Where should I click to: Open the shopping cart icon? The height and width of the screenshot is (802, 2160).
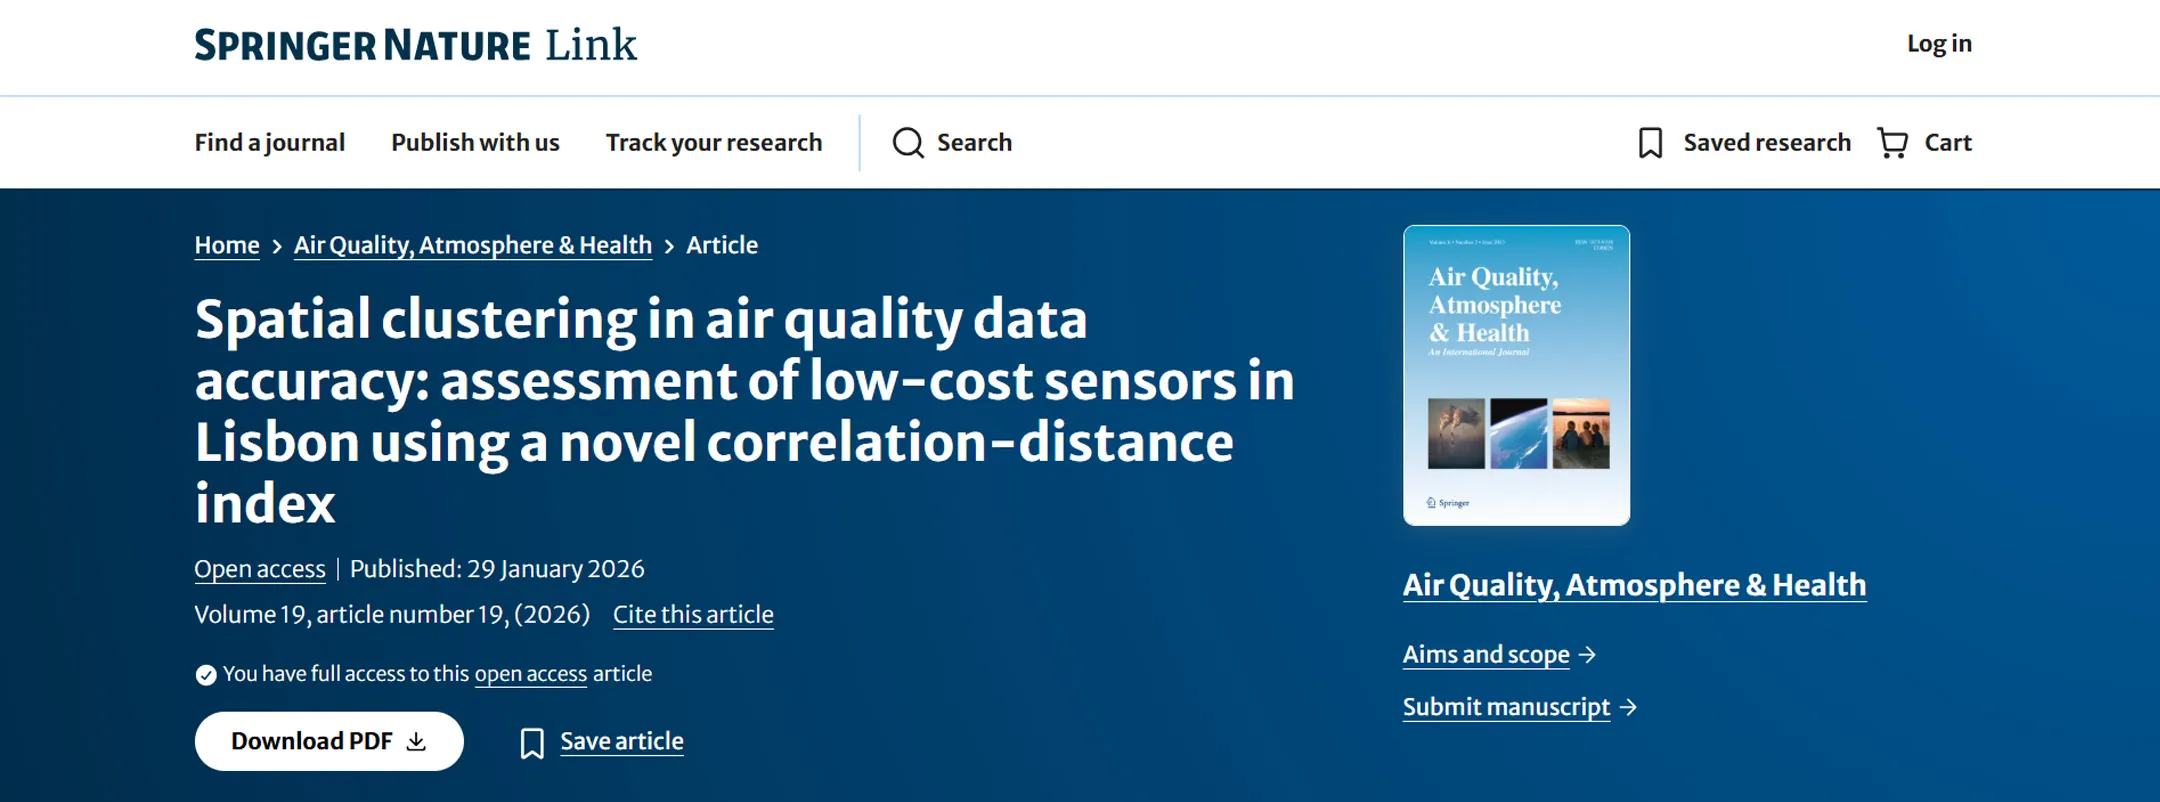[1892, 143]
